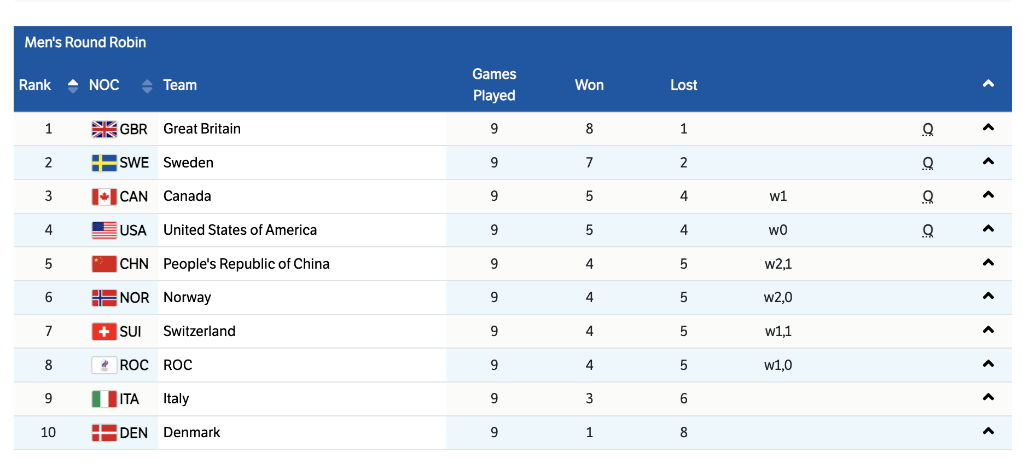Toggle the Norway row chevron

[x=988, y=297]
